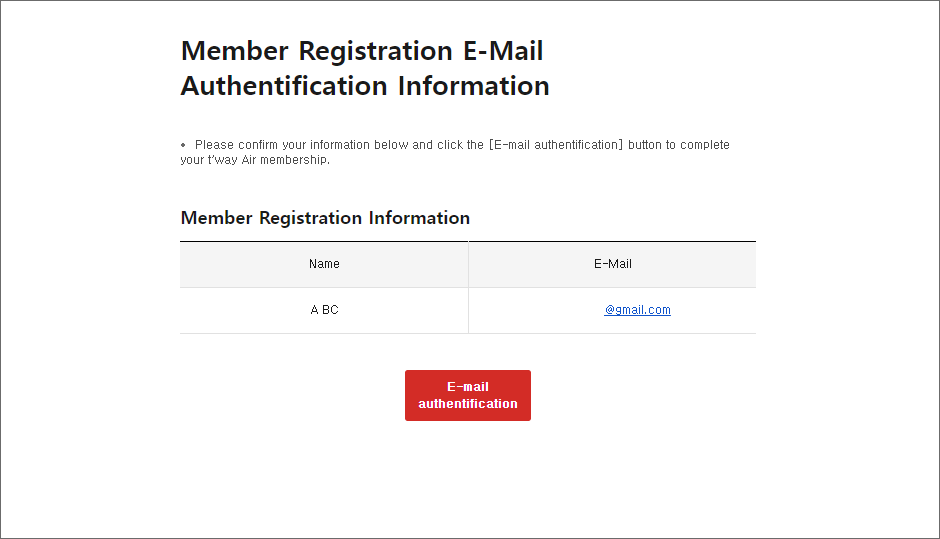Screen dimensions: 940x539
Task: Click the "E-Mail" column header cell
Action: pos(612,264)
